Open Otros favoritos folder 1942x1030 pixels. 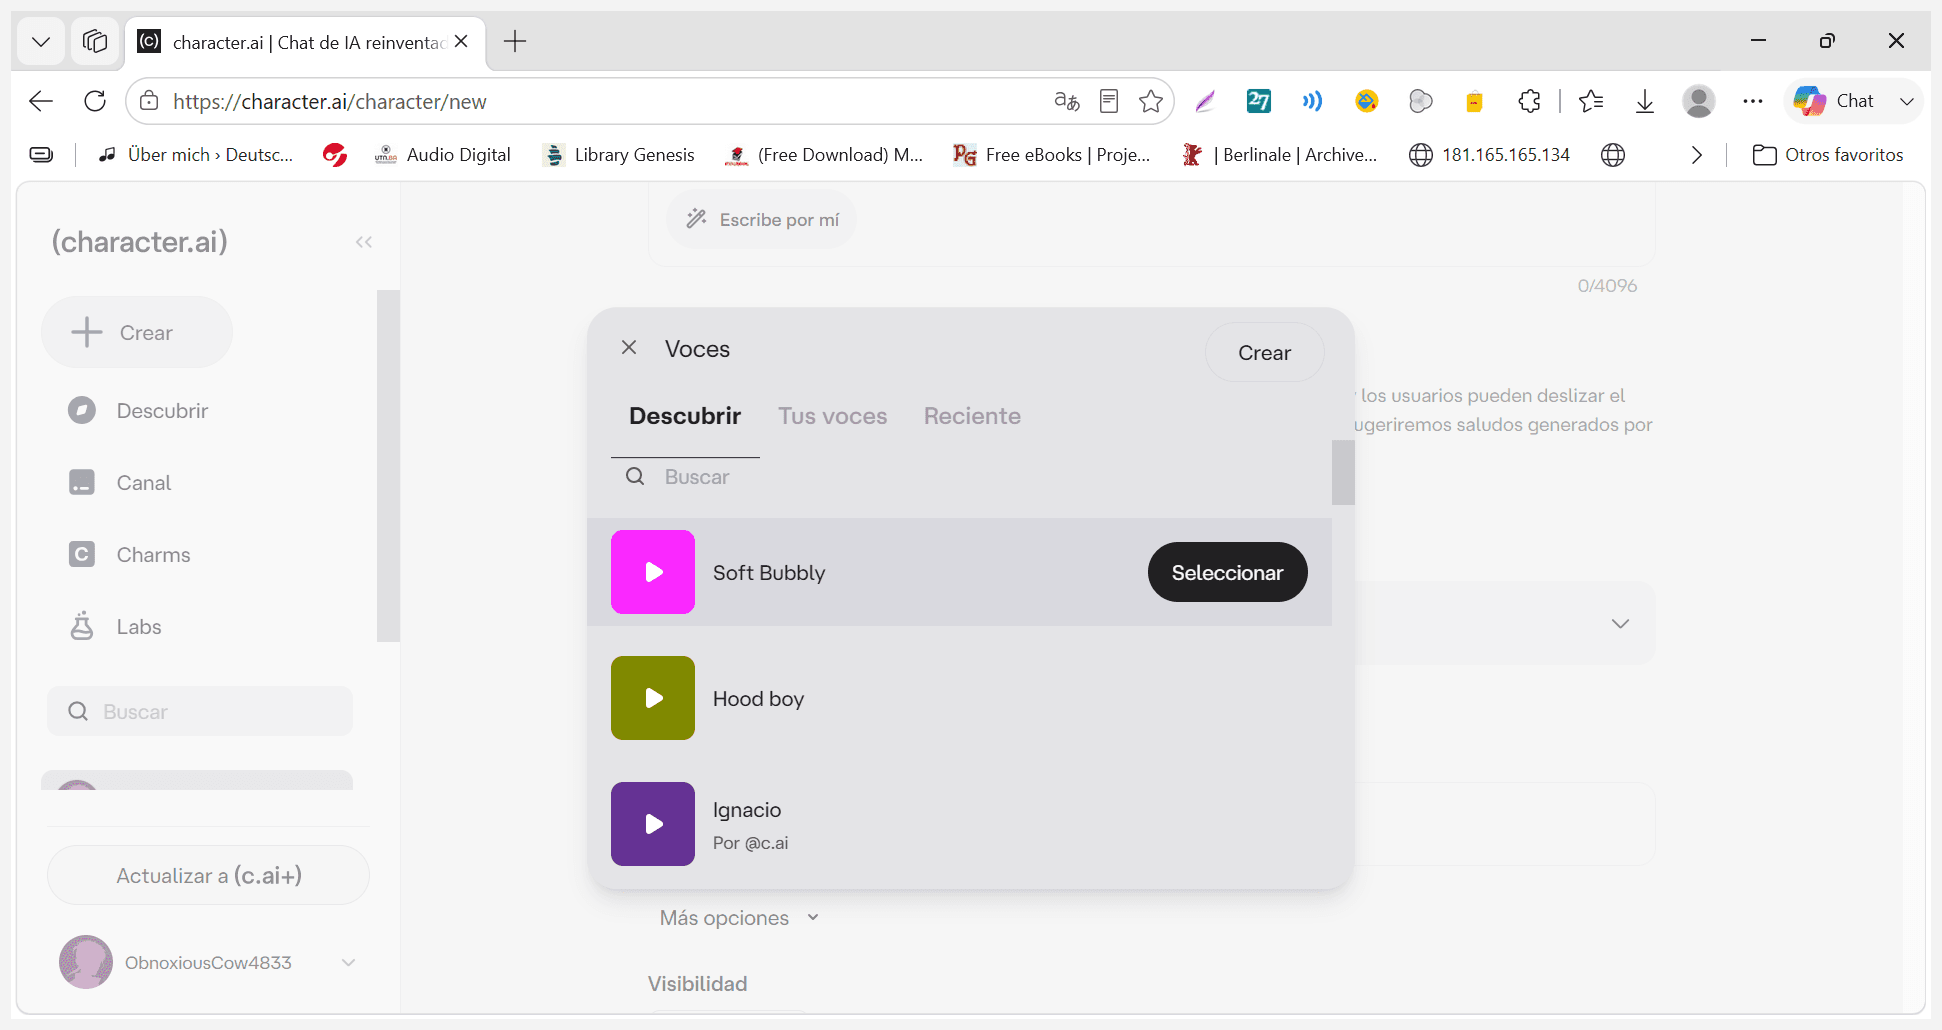1828,155
